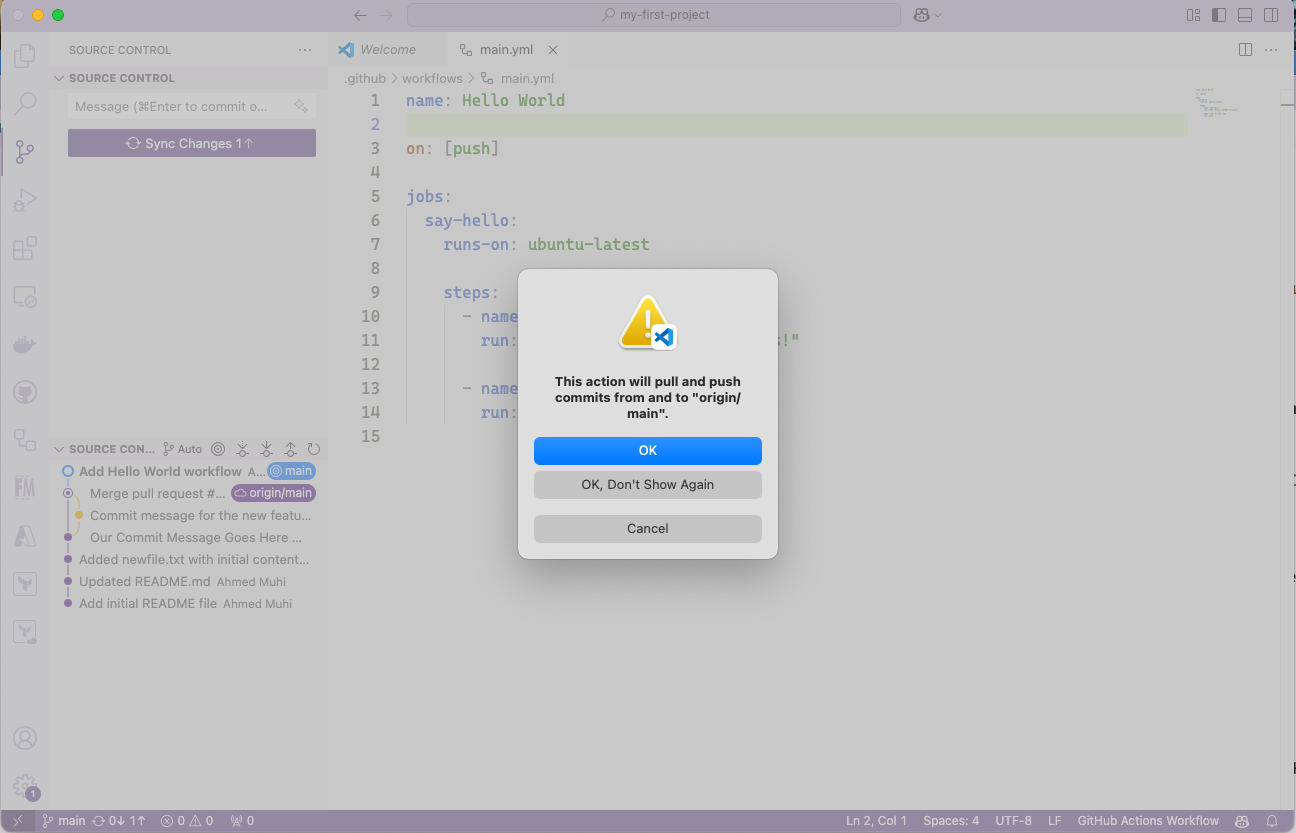The image size is (1296, 833).
Task: Click workflows in the breadcrumb
Action: tap(432, 78)
